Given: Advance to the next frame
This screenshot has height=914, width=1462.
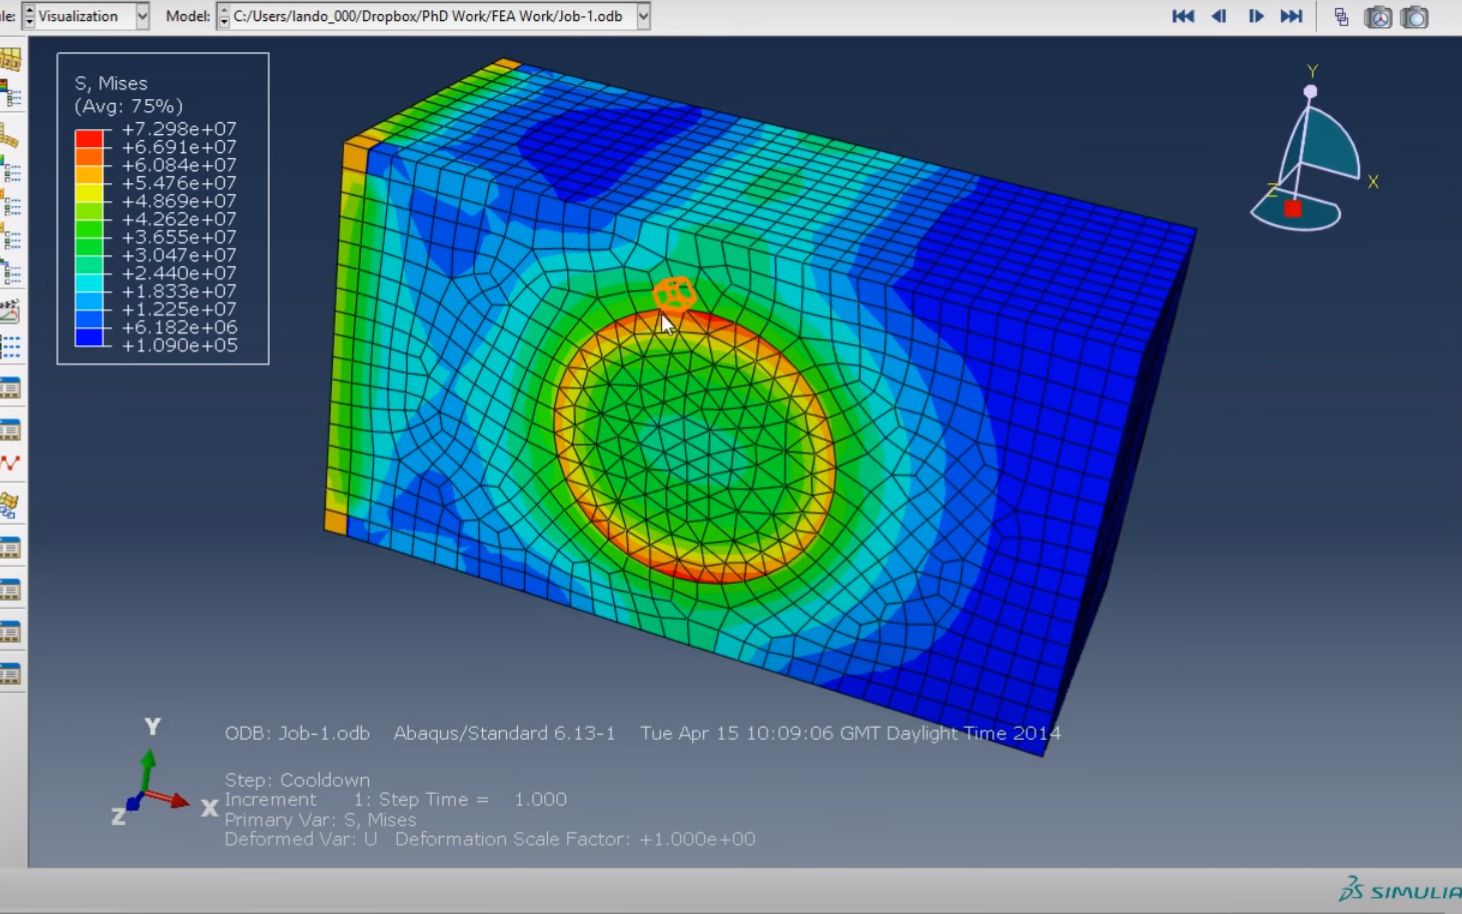Looking at the screenshot, I should tap(1256, 16).
